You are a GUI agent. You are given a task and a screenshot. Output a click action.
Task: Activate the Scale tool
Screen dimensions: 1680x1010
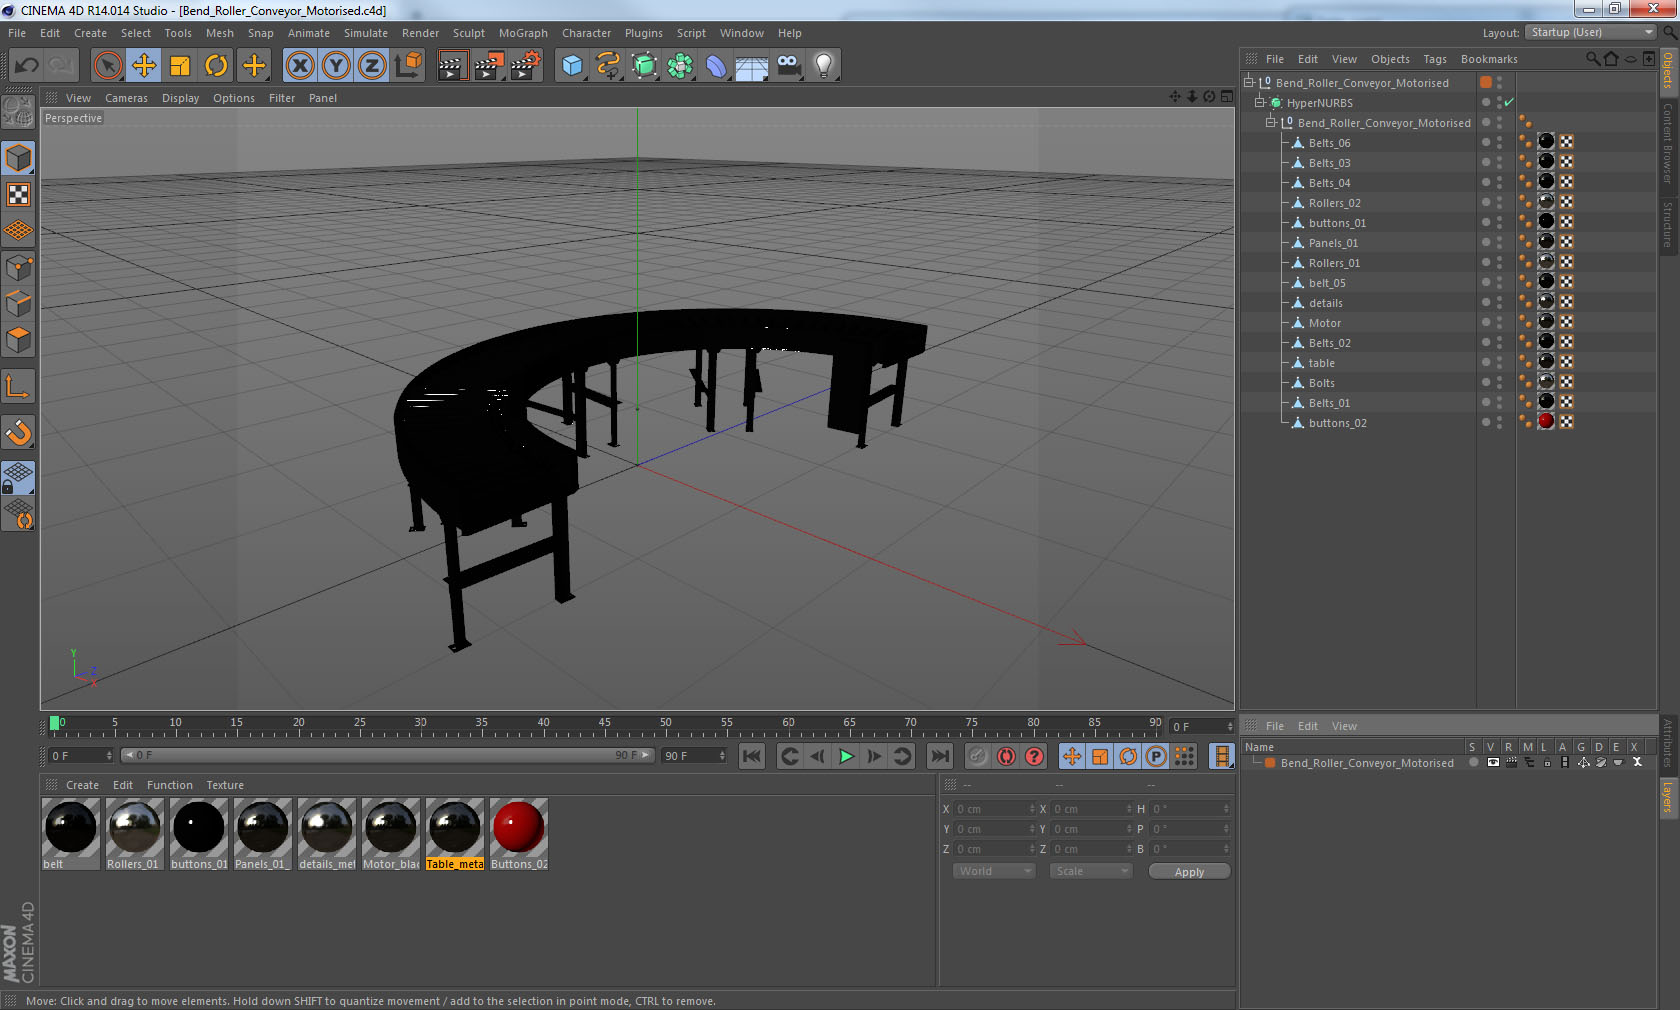click(x=180, y=66)
